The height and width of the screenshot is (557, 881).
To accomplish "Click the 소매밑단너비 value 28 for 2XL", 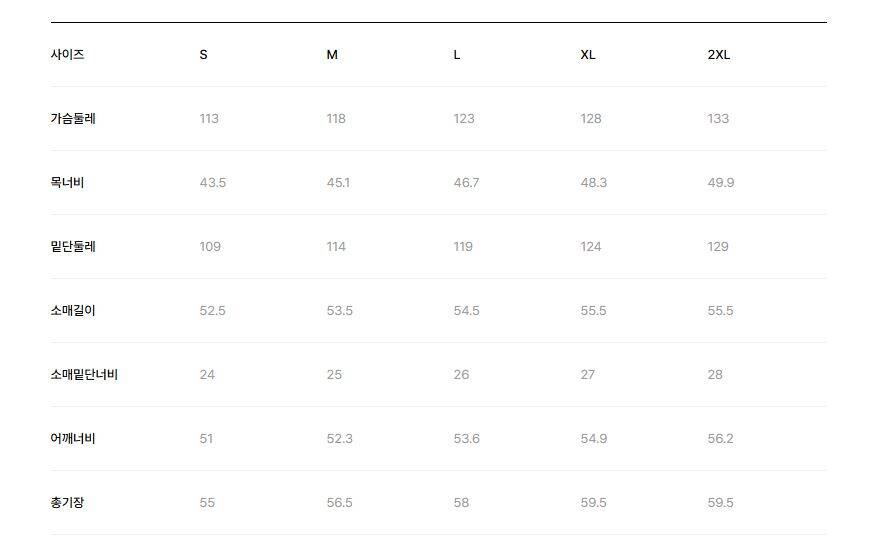I will pos(715,375).
